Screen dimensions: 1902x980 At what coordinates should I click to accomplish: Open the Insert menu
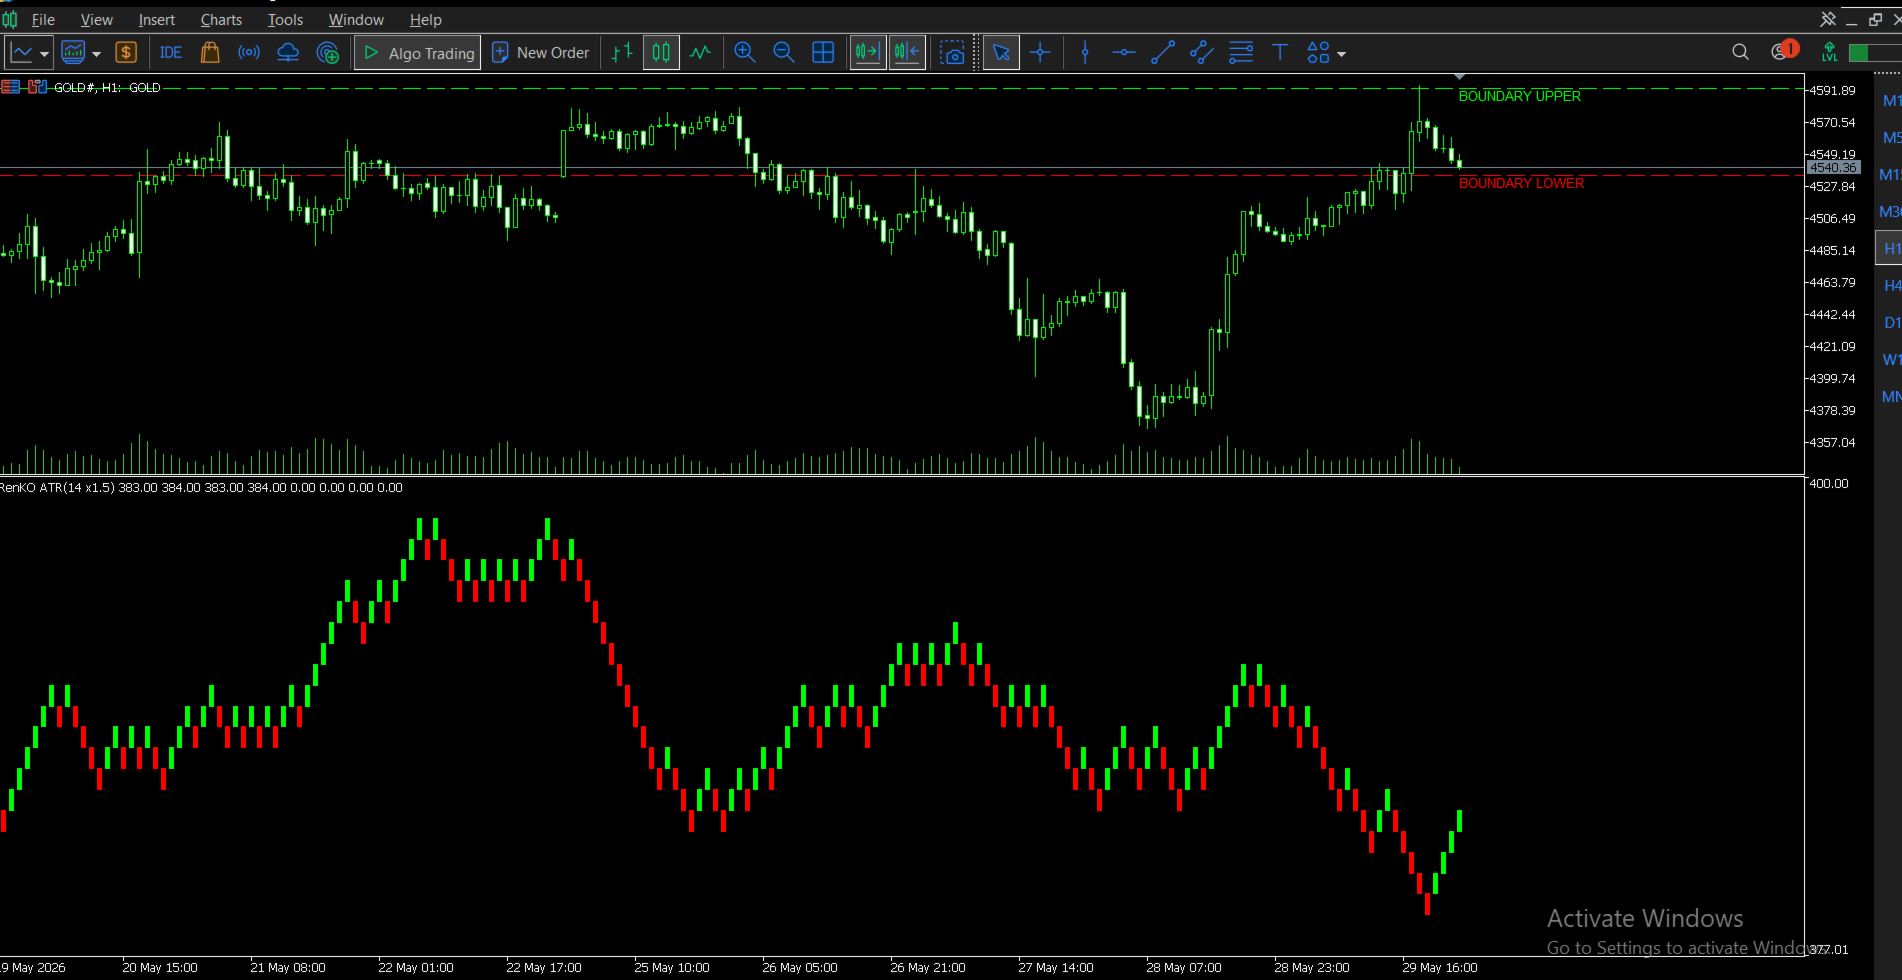(x=156, y=20)
